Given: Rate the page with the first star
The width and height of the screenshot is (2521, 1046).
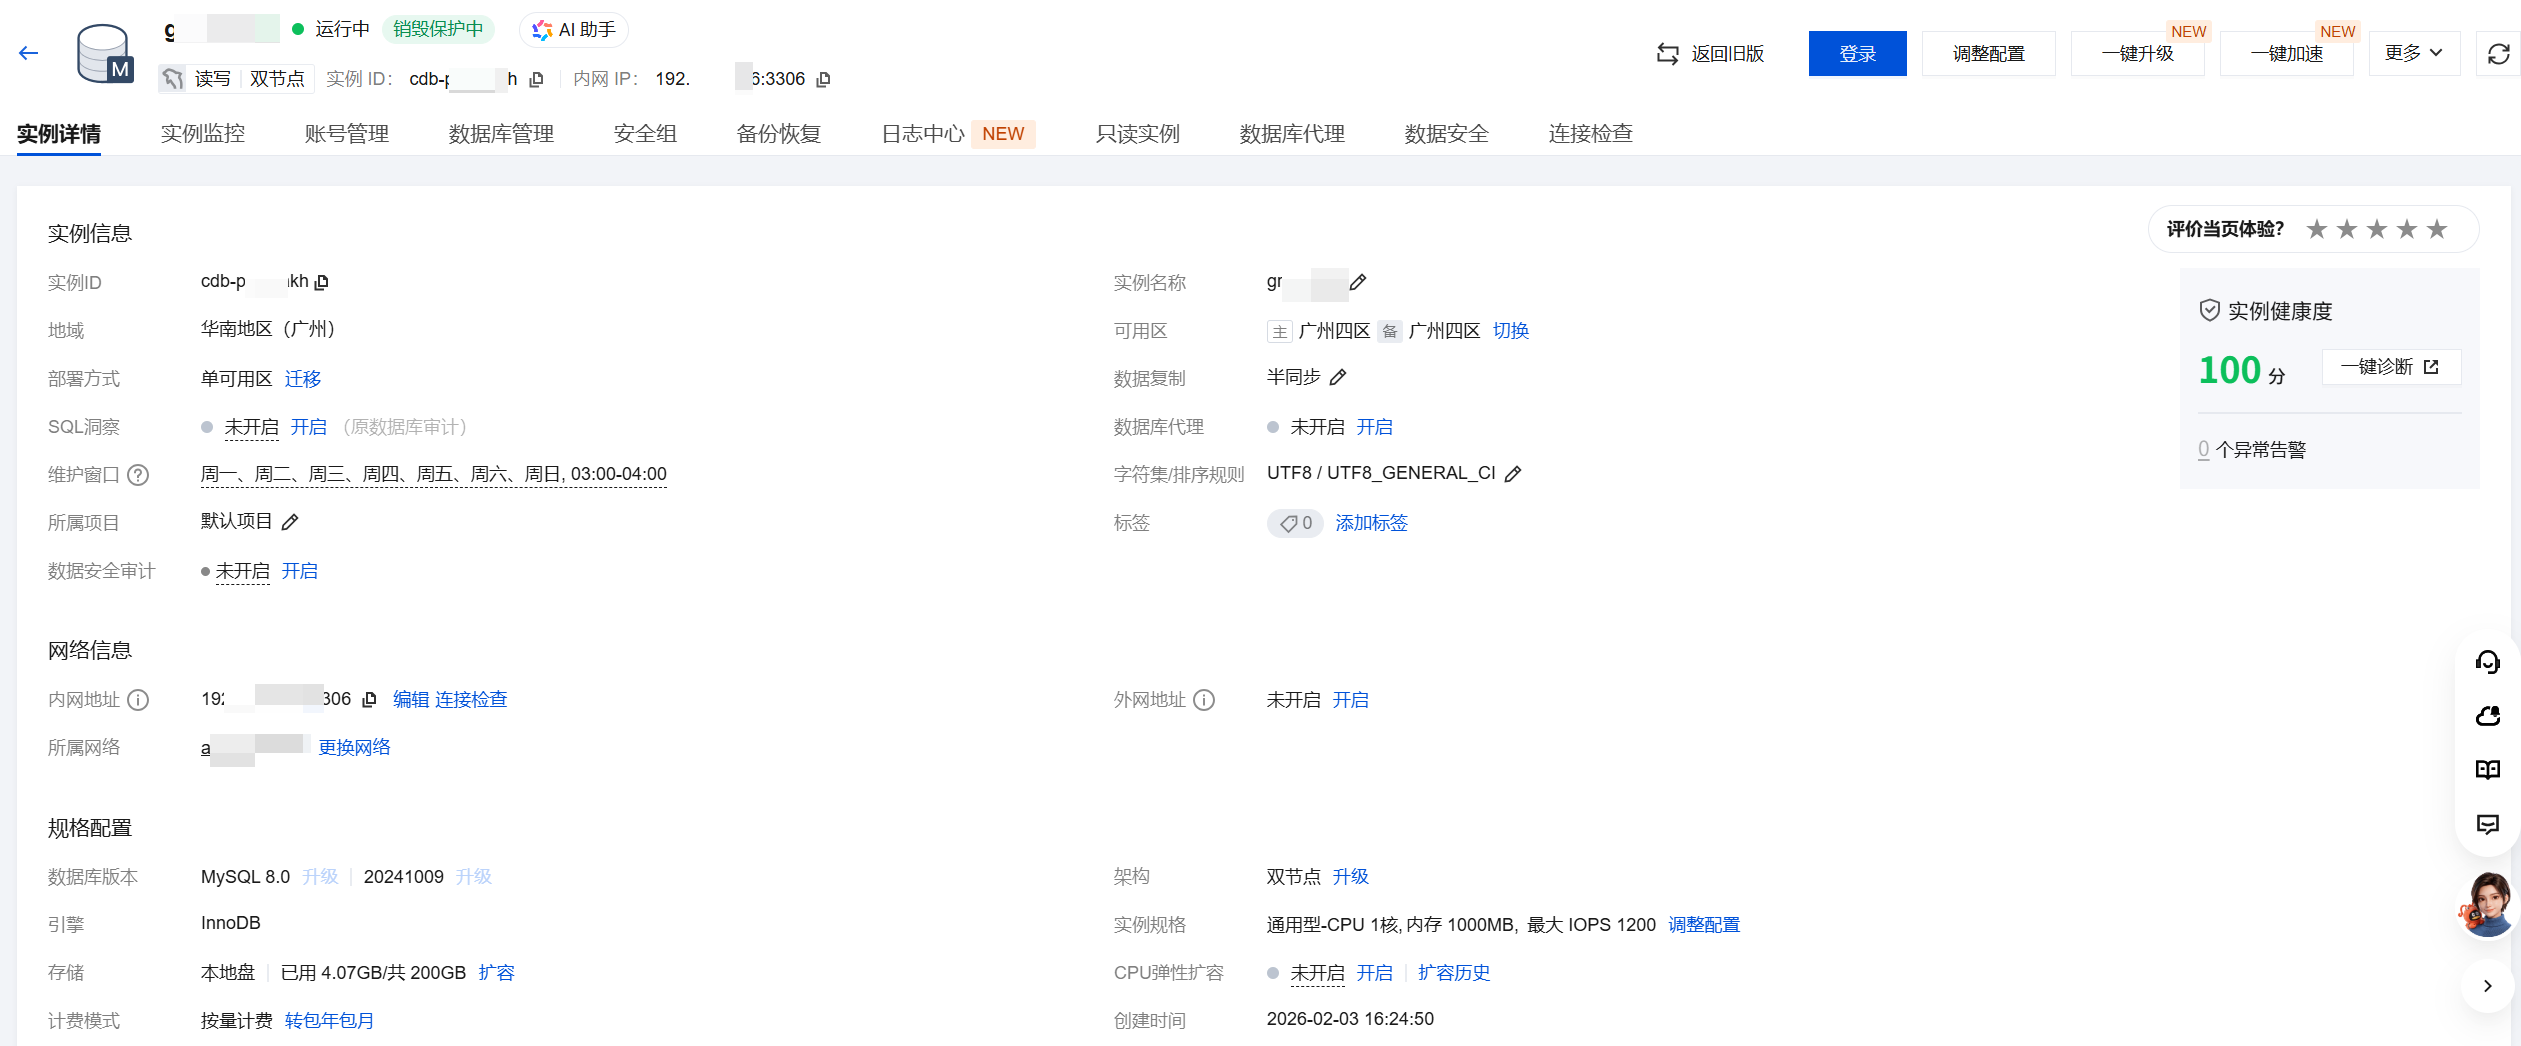Looking at the screenshot, I should coord(2317,229).
